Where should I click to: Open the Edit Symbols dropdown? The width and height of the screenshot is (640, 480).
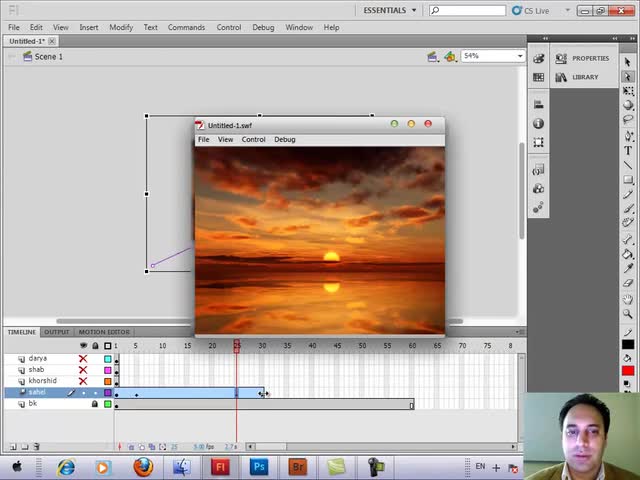[x=450, y=57]
